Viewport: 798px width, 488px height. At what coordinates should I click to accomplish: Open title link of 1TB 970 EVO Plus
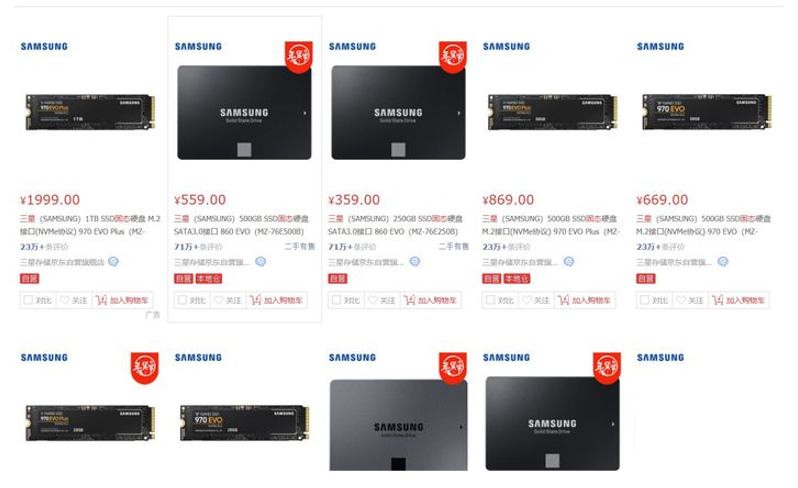point(90,225)
